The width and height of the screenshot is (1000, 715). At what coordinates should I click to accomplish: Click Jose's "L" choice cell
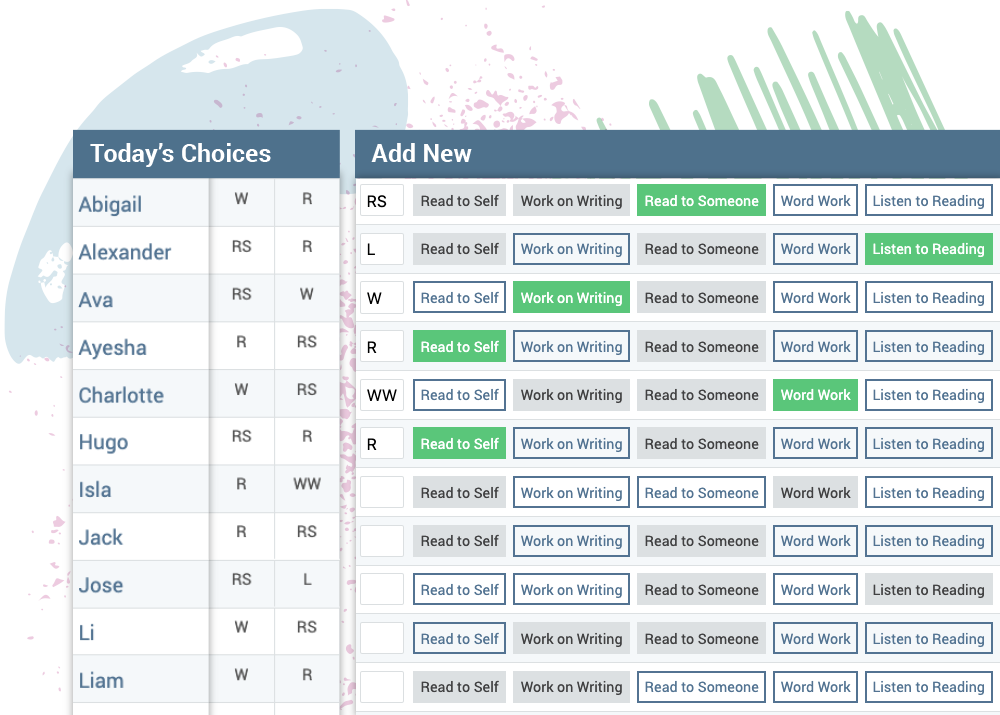click(x=307, y=579)
